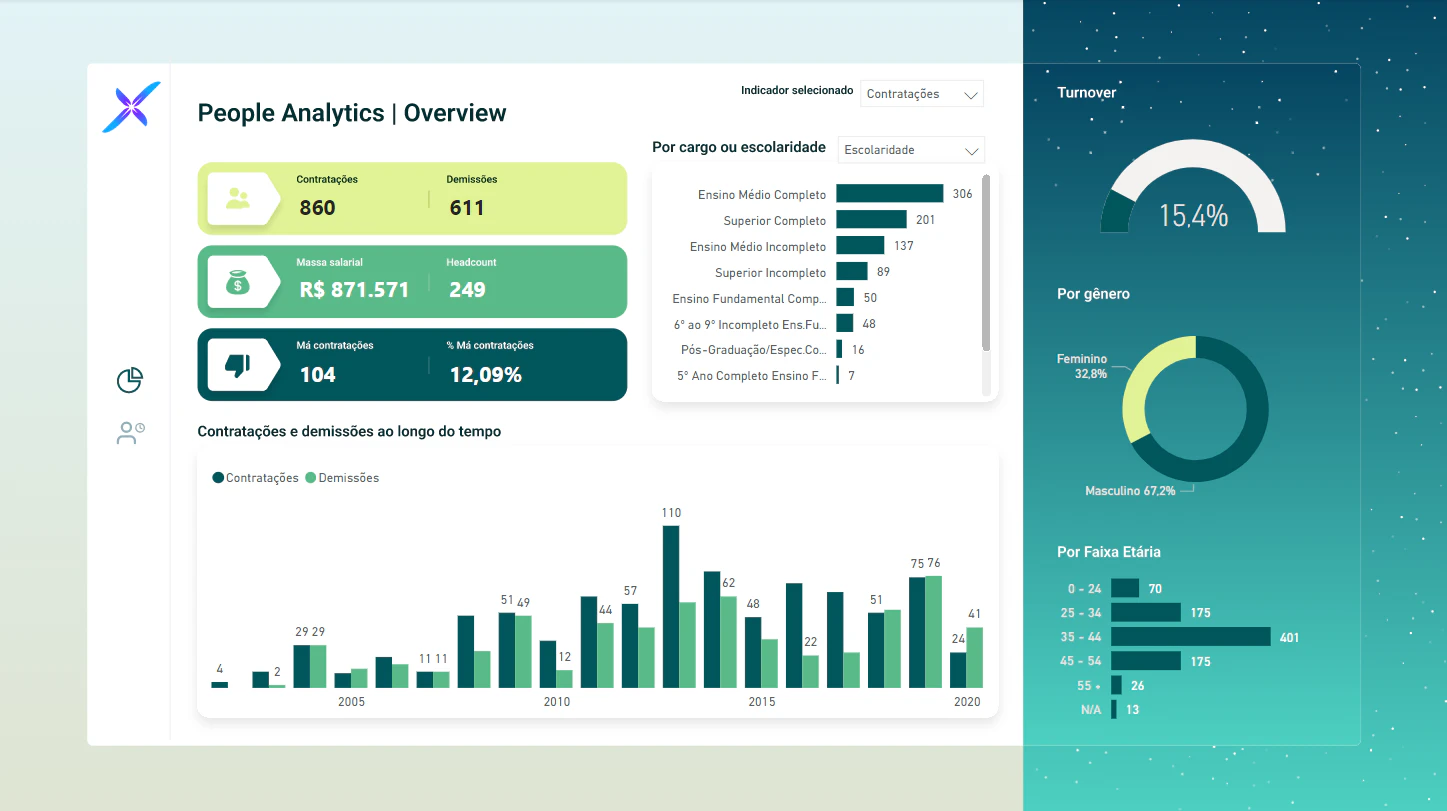Click the 5° Ano Completo Ensino F... label
1447x811 pixels.
[x=752, y=376]
